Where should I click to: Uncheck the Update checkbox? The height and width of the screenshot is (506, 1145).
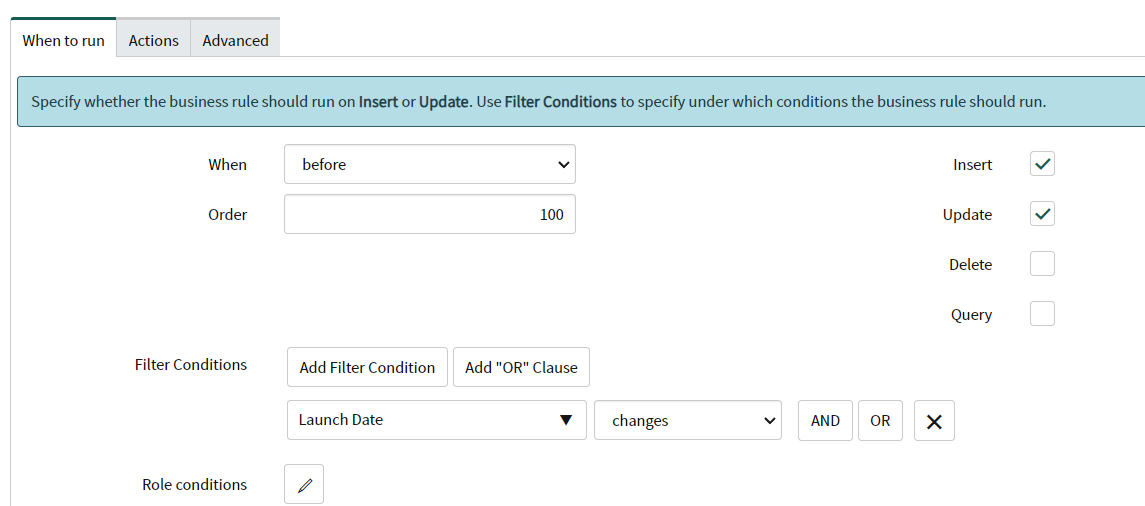point(1042,215)
